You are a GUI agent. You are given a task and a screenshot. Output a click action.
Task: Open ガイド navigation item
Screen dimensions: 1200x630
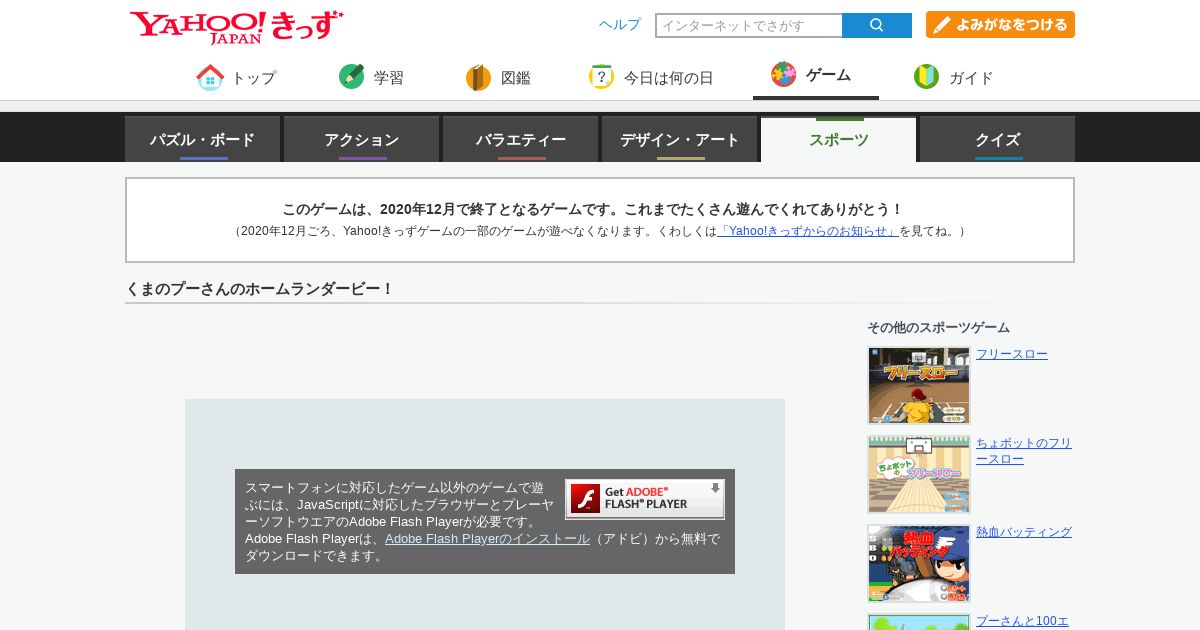click(954, 77)
